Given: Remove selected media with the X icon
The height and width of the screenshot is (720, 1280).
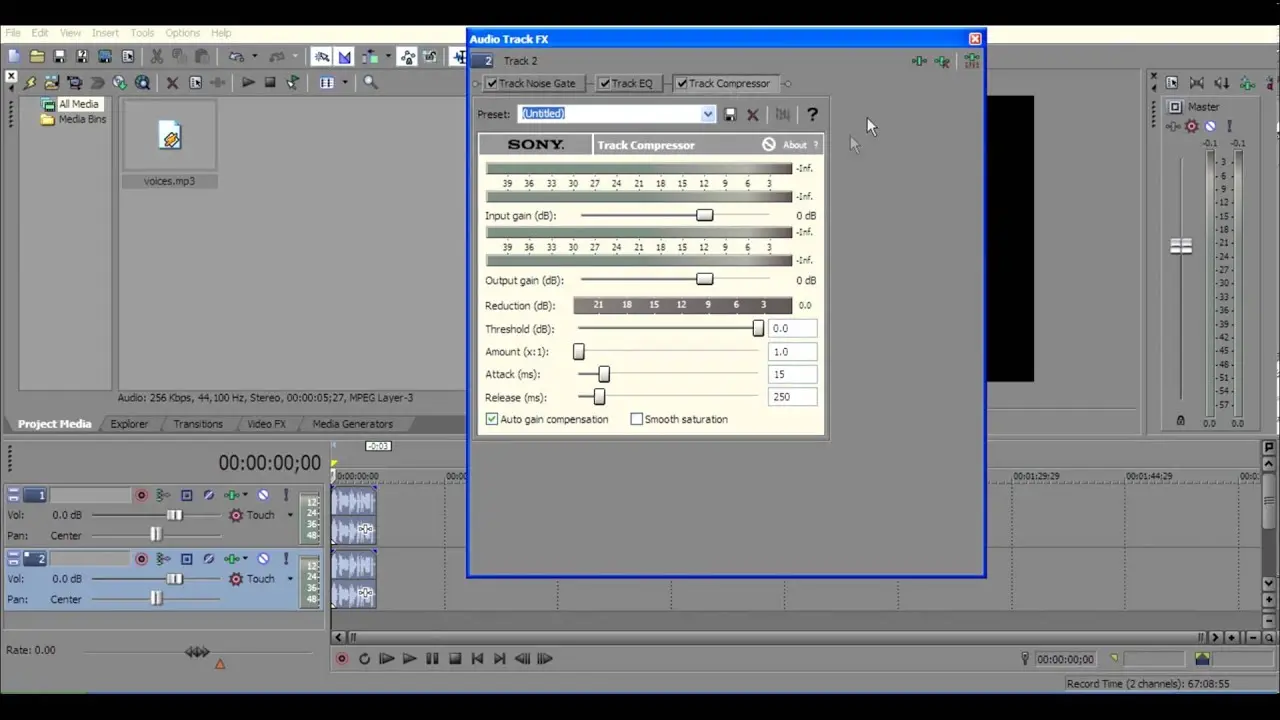Looking at the screenshot, I should [172, 83].
